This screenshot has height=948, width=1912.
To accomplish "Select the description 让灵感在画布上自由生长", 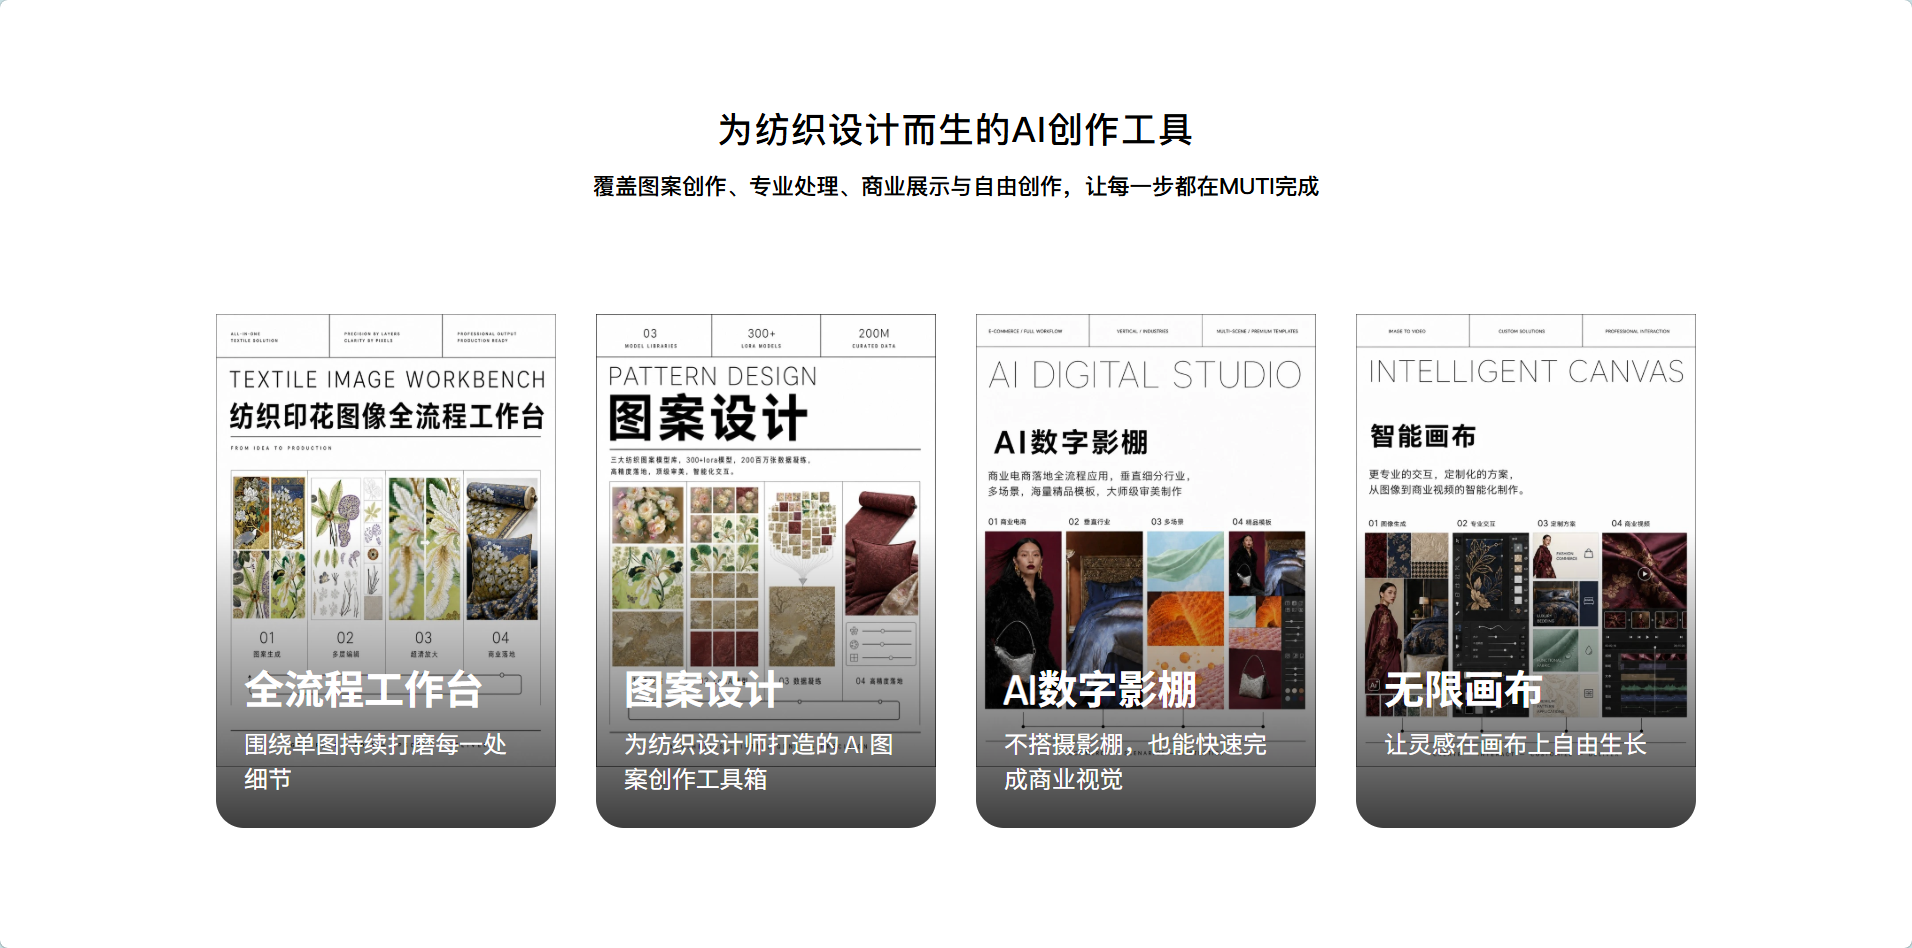I will (x=1515, y=745).
